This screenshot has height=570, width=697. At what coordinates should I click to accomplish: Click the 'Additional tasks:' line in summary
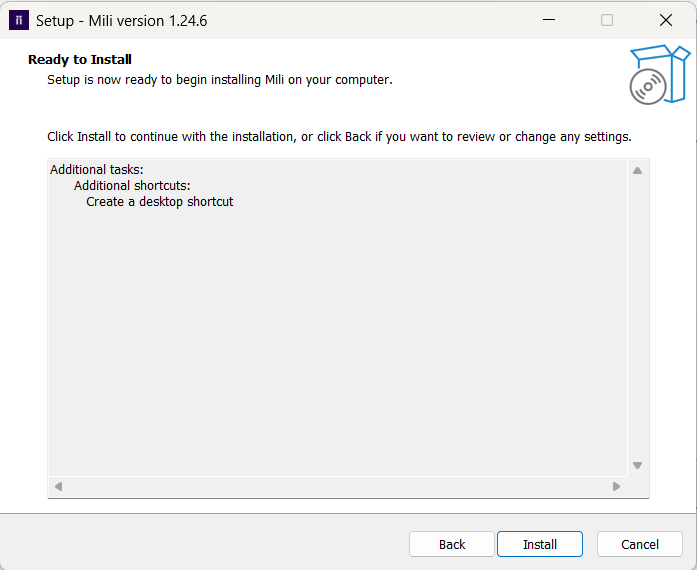pos(97,170)
